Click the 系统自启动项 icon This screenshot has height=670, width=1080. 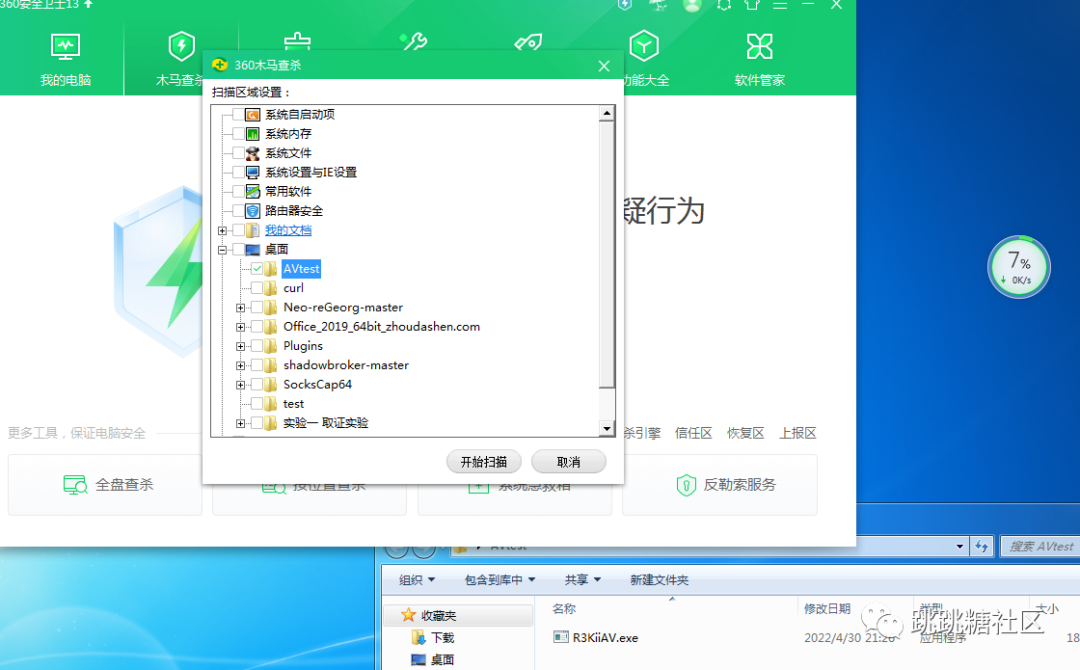253,114
